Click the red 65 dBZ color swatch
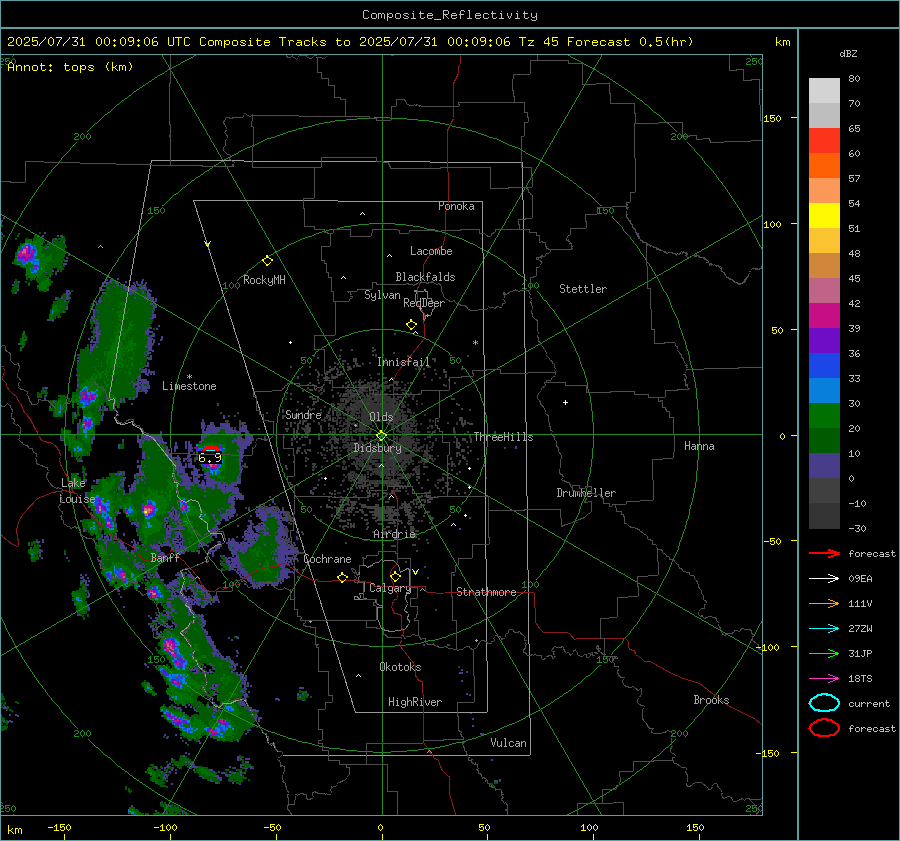The width and height of the screenshot is (900, 841). [x=824, y=141]
